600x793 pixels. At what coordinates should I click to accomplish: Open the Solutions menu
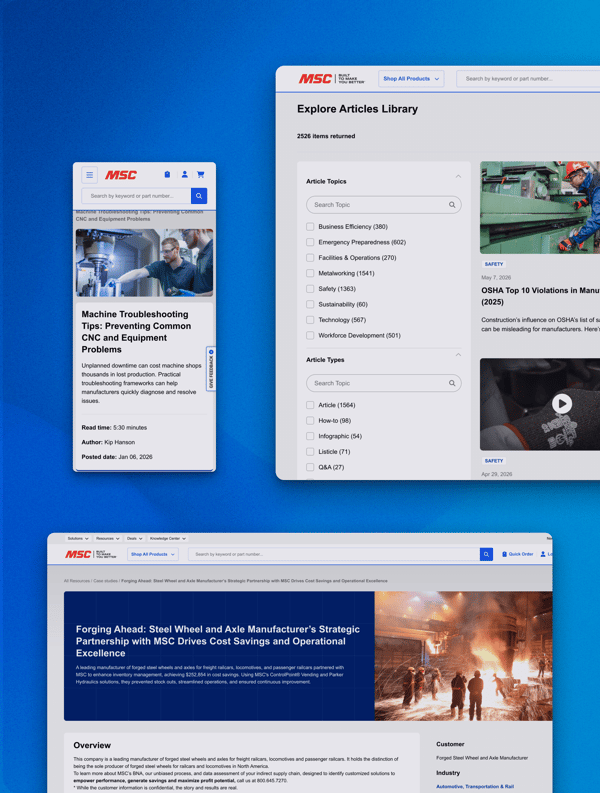(x=78, y=539)
